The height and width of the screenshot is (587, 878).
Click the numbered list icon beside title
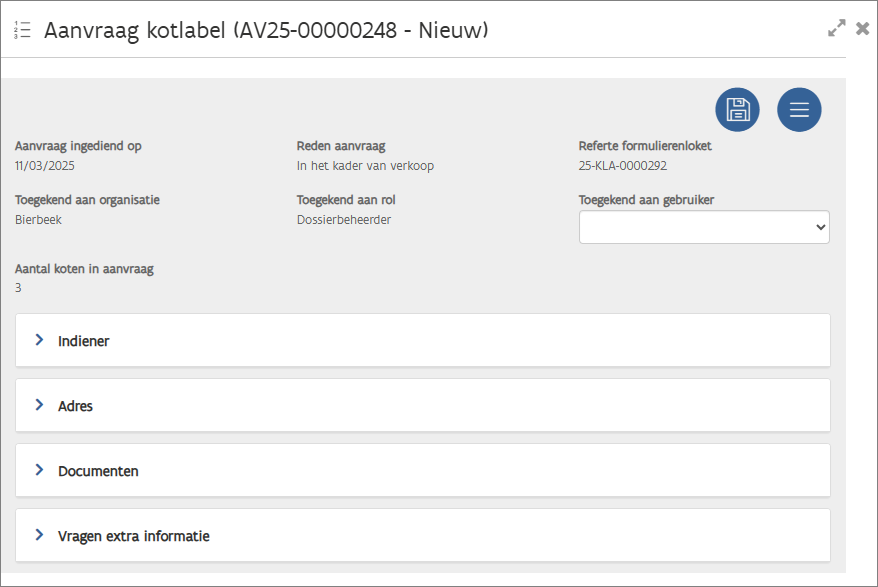click(23, 30)
